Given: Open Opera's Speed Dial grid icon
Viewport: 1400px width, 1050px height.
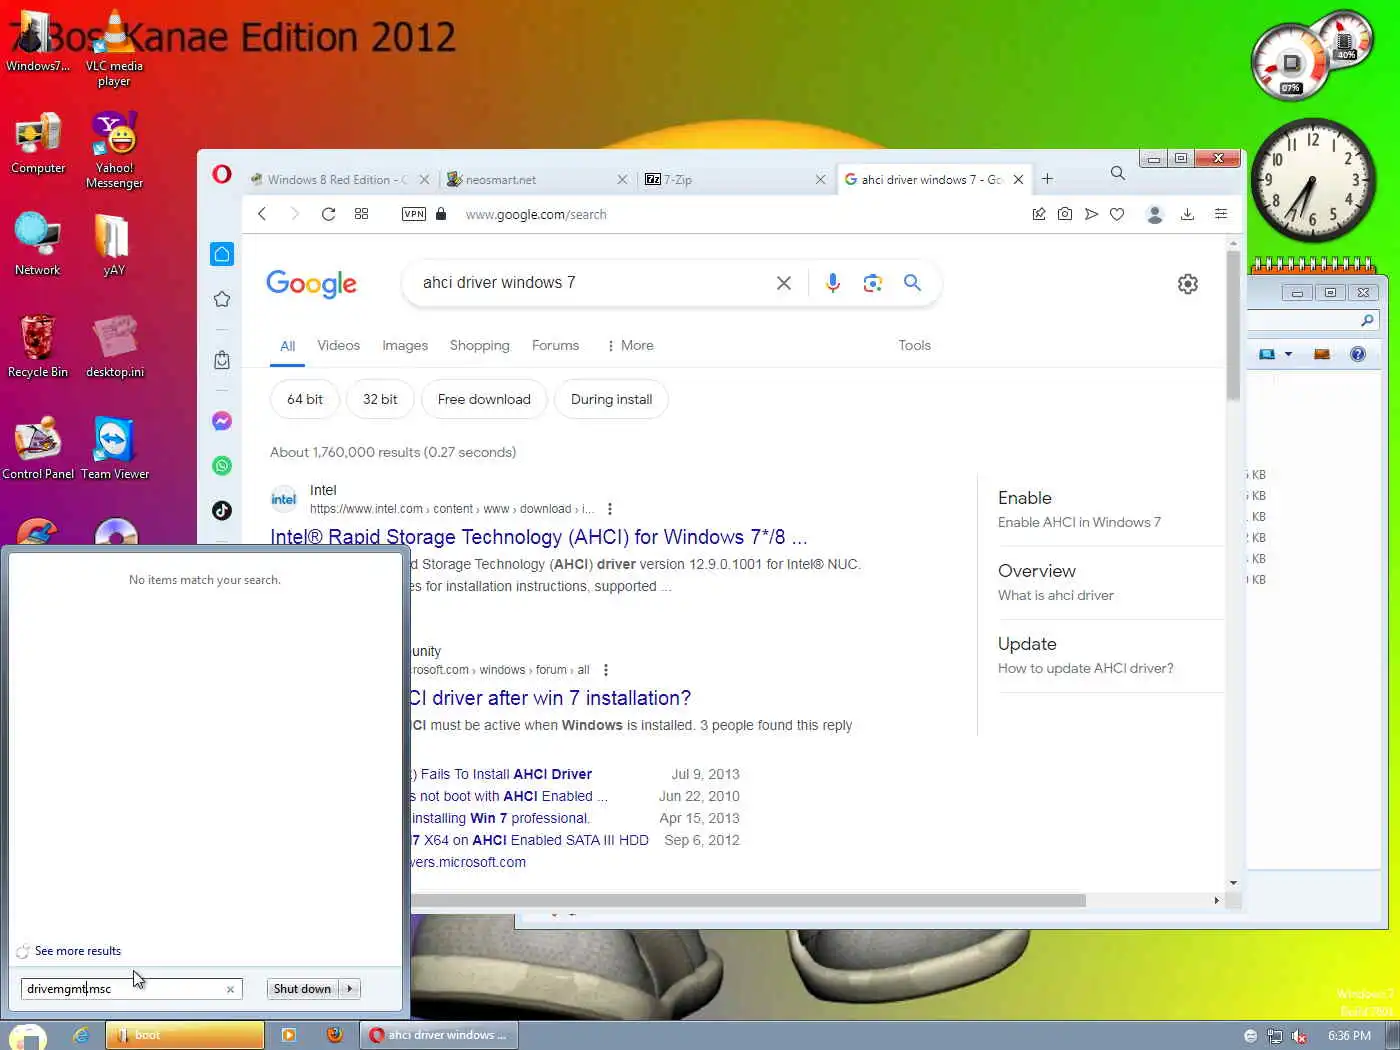Looking at the screenshot, I should 361,214.
